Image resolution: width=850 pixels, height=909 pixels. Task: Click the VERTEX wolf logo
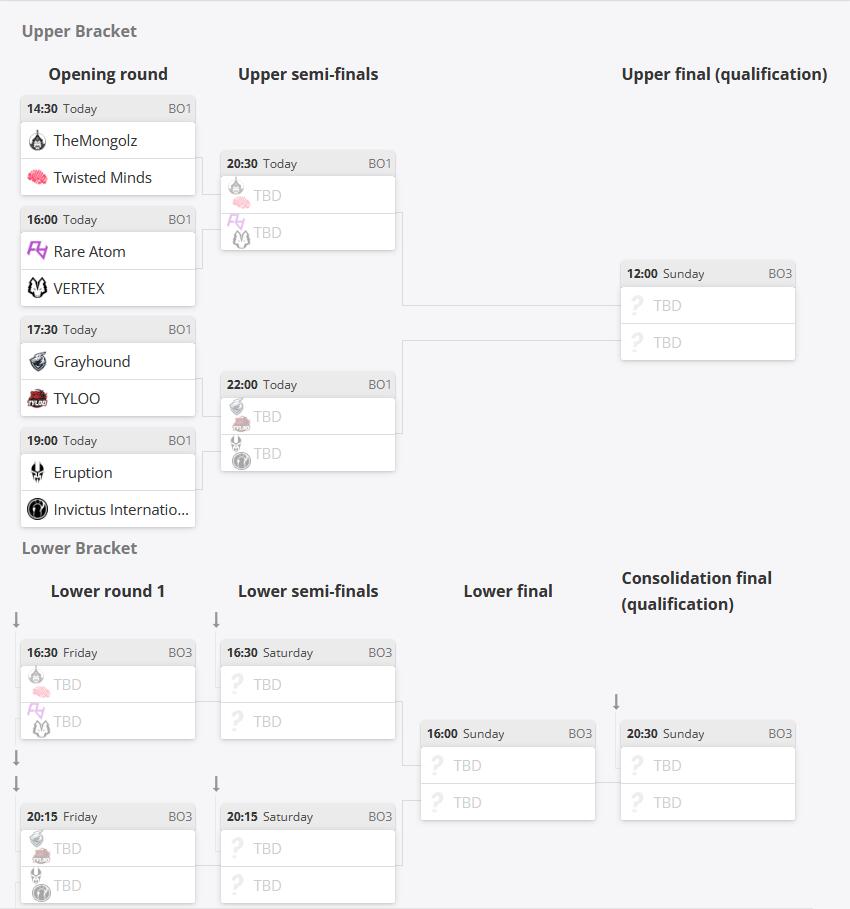[37, 288]
